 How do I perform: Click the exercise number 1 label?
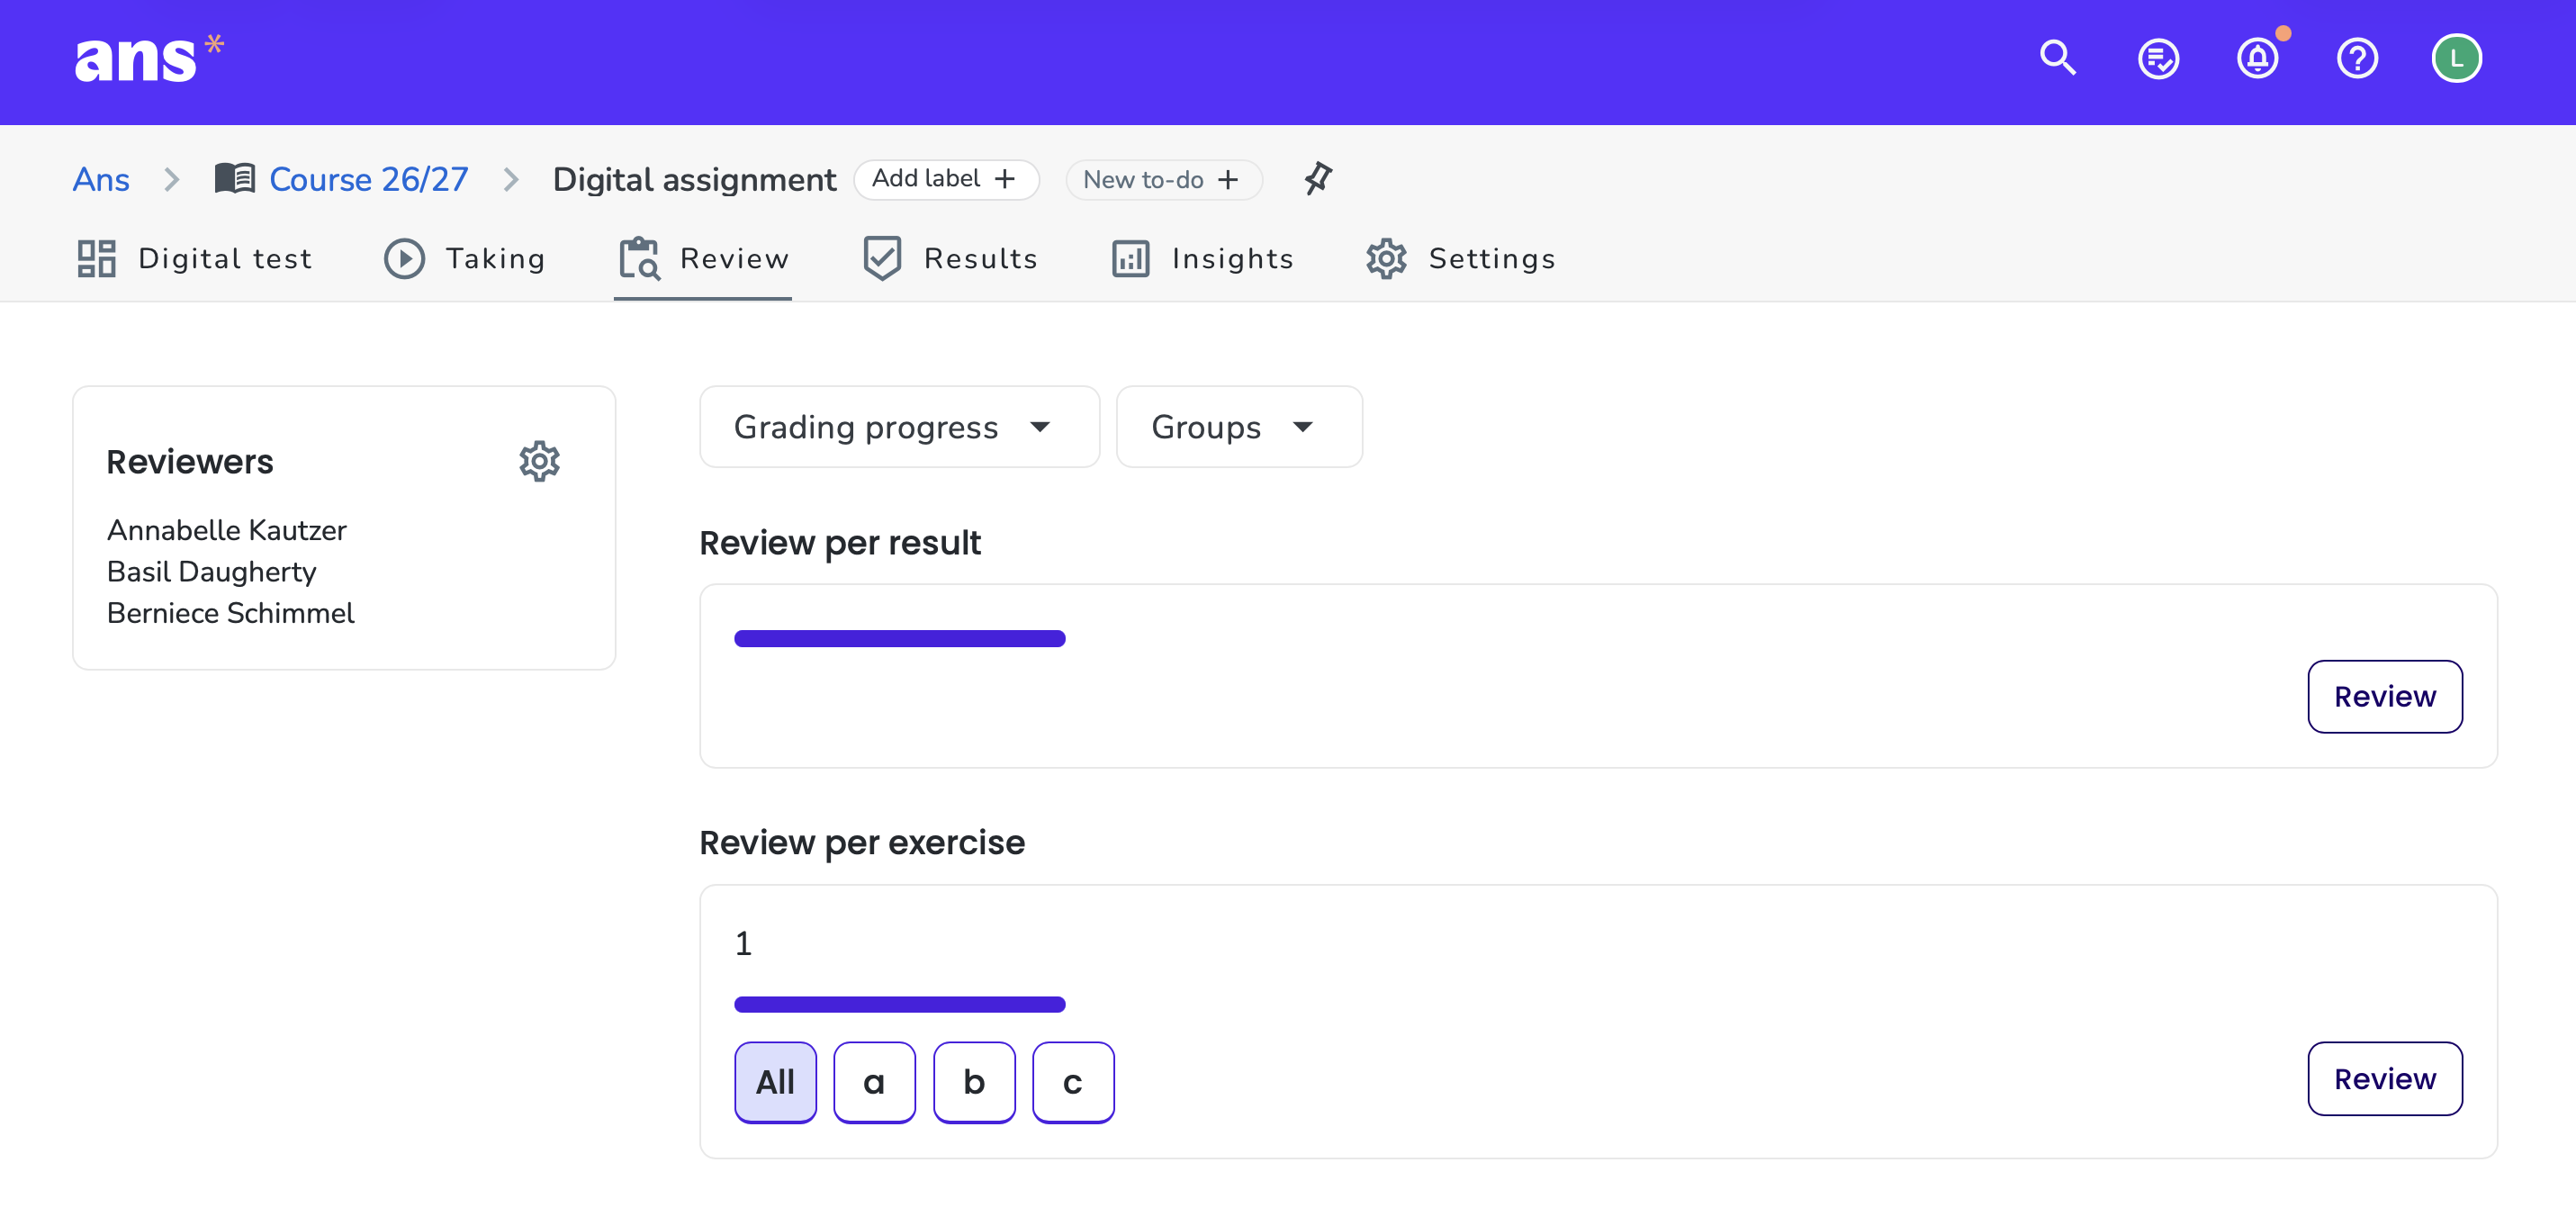(x=743, y=943)
